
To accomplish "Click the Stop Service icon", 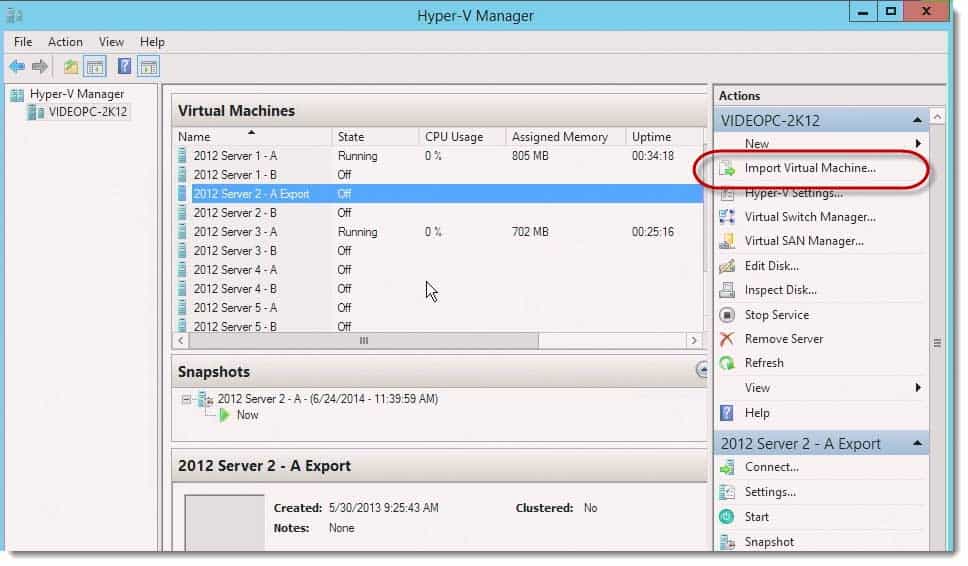I will point(727,315).
